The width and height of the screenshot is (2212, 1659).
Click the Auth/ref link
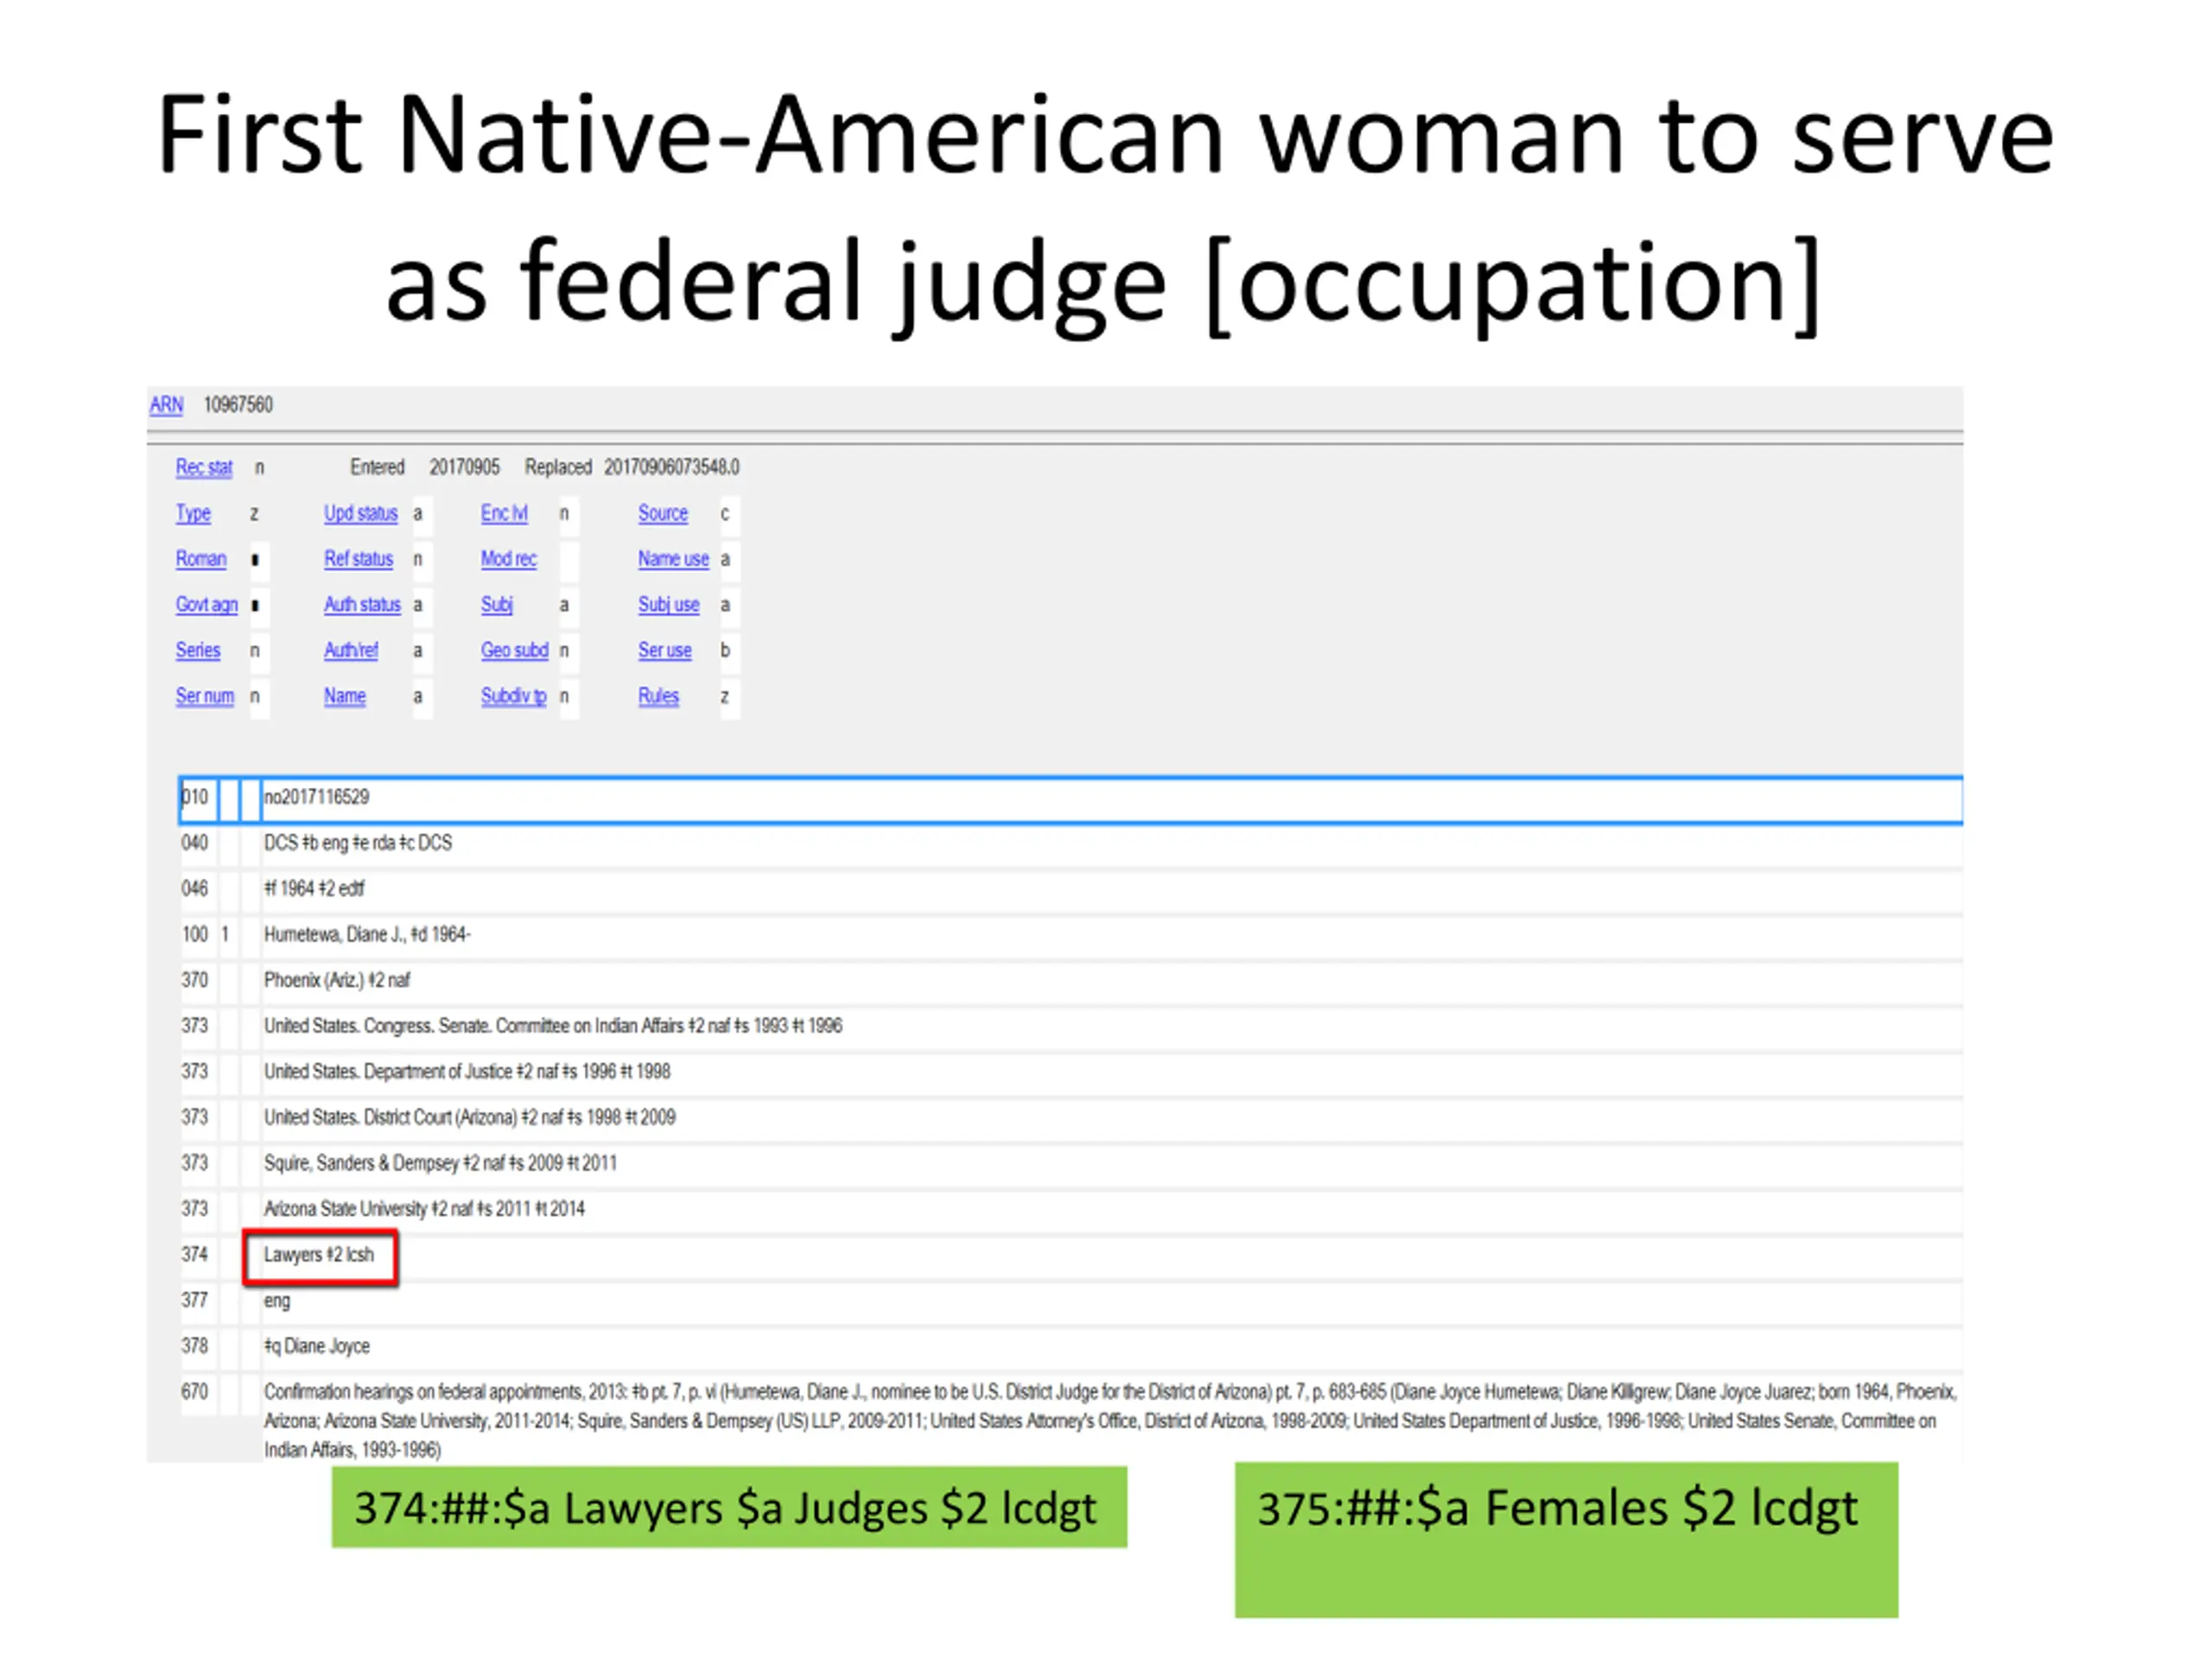tap(351, 650)
